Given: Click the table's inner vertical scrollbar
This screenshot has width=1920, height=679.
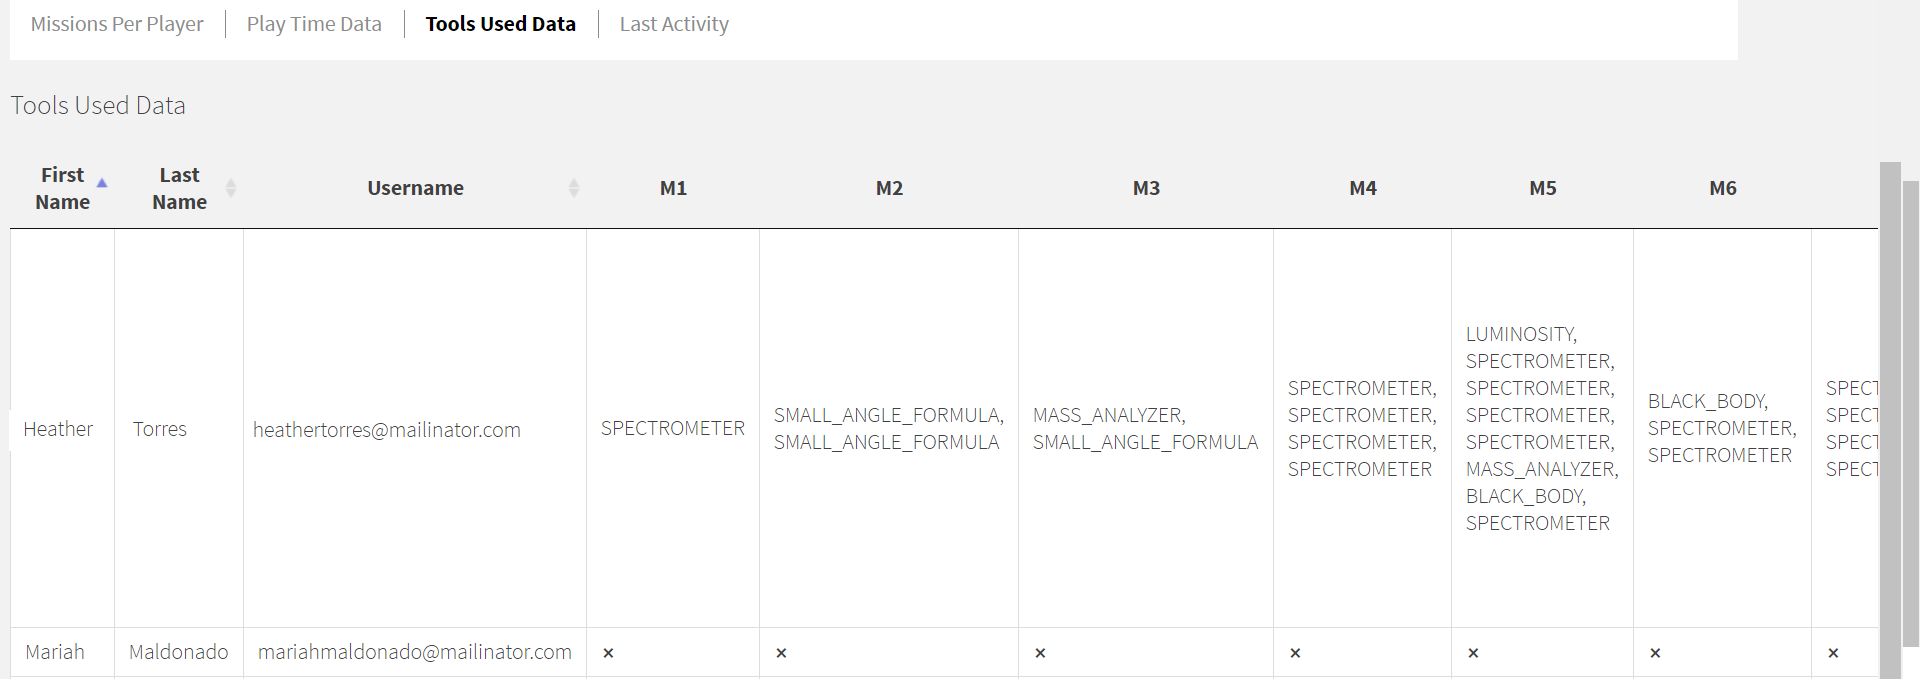Looking at the screenshot, I should [x=1889, y=420].
